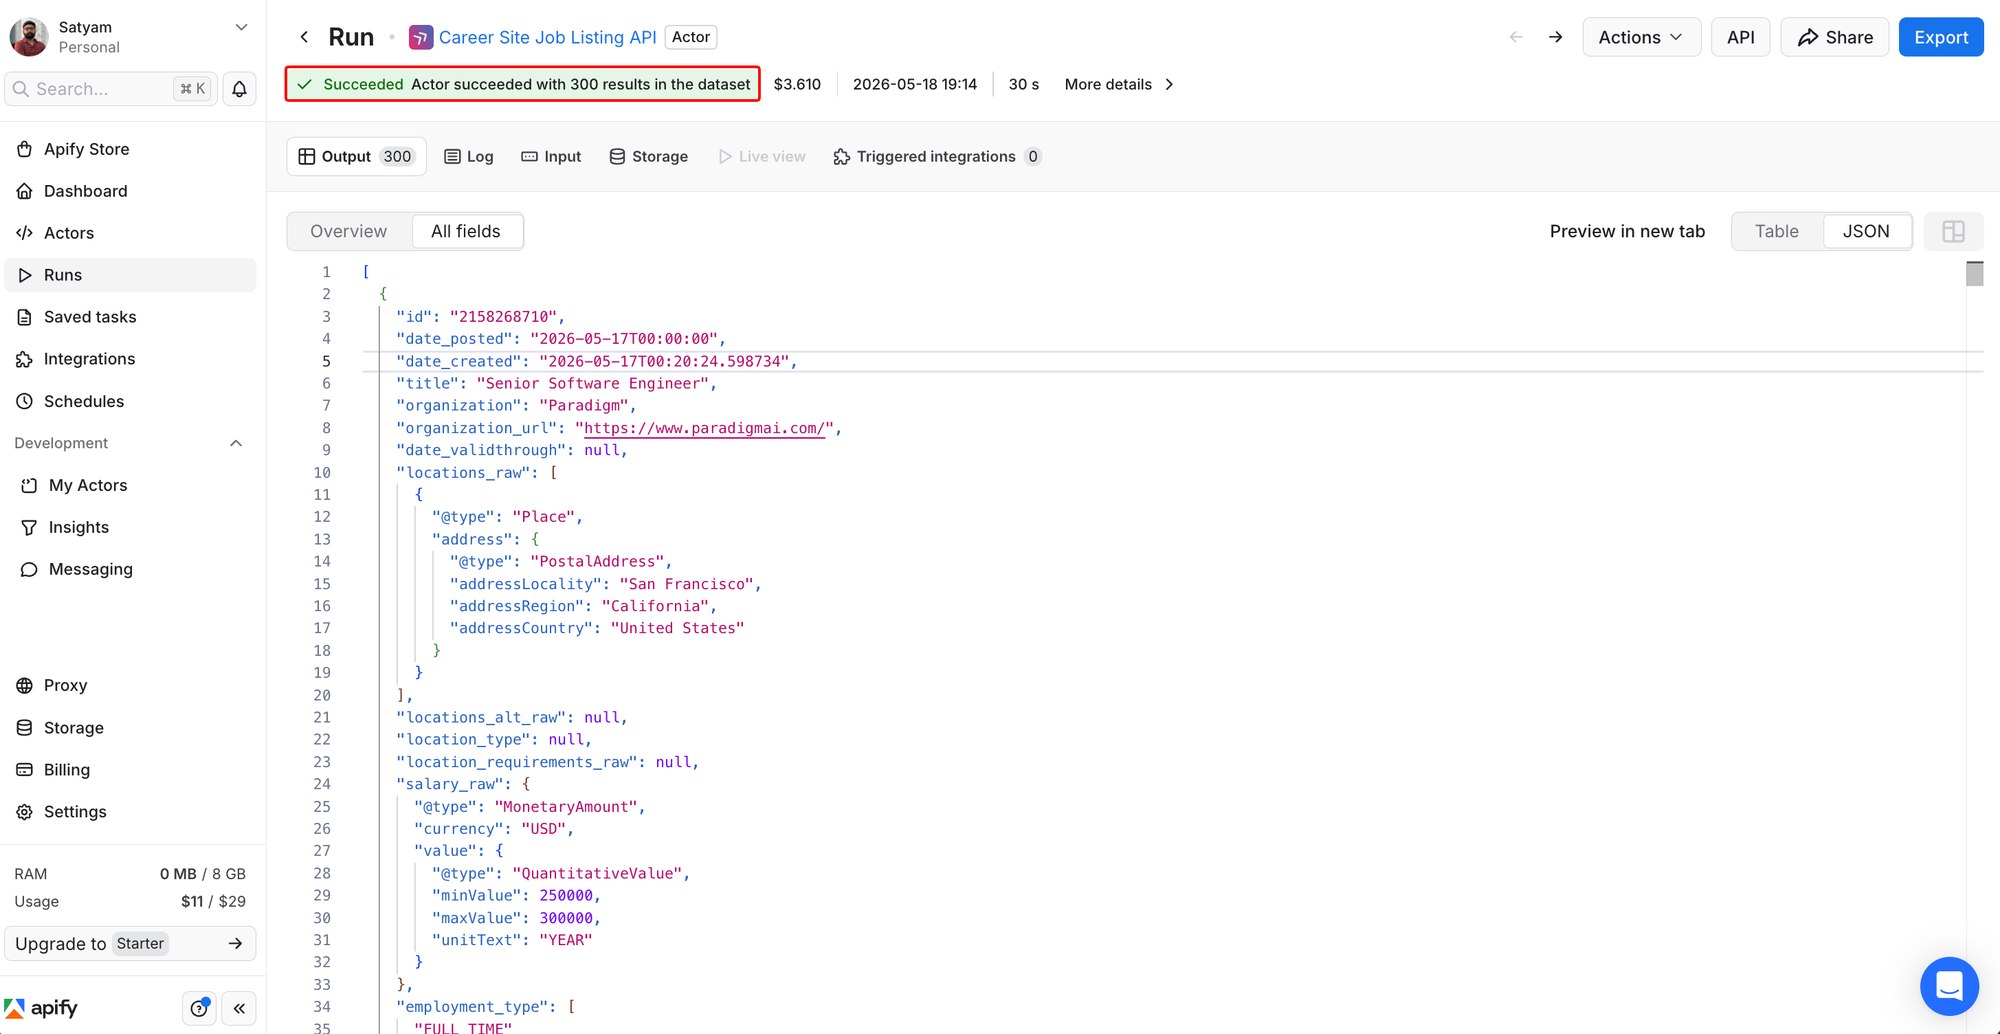The image size is (2000, 1034).
Task: Expand the Satyam account dropdown
Action: point(241,27)
